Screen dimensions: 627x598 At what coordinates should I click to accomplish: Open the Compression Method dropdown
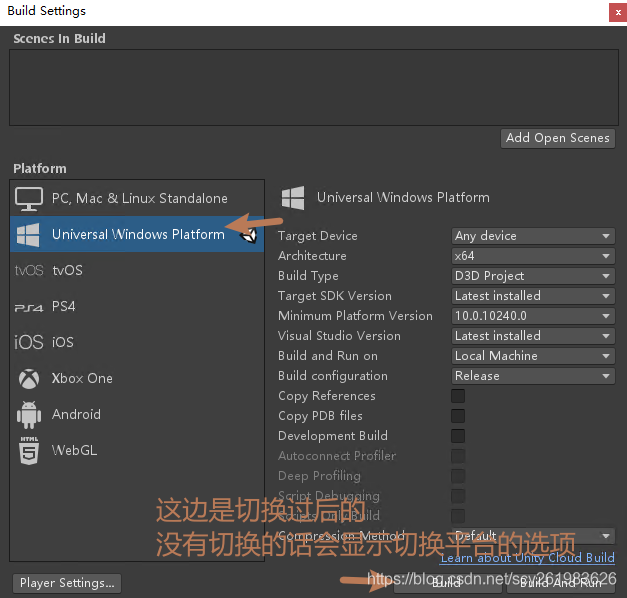pyautogui.click(x=533, y=536)
